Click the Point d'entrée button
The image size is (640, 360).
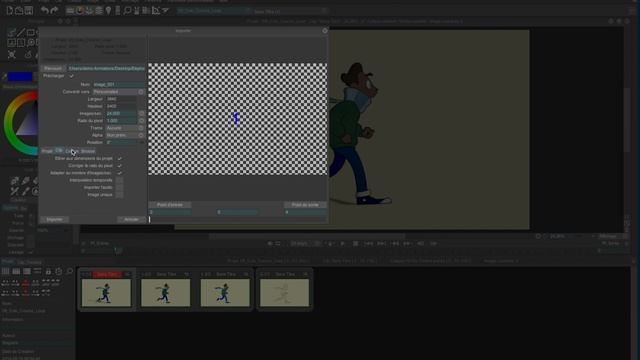170,205
